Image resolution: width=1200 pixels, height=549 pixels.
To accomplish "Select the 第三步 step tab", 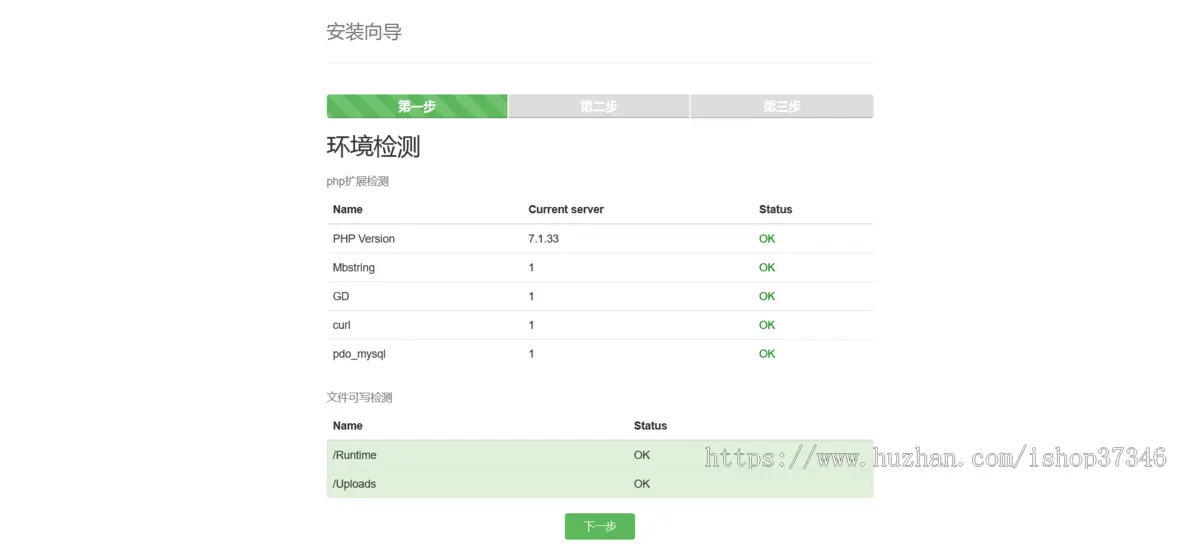I will [781, 106].
